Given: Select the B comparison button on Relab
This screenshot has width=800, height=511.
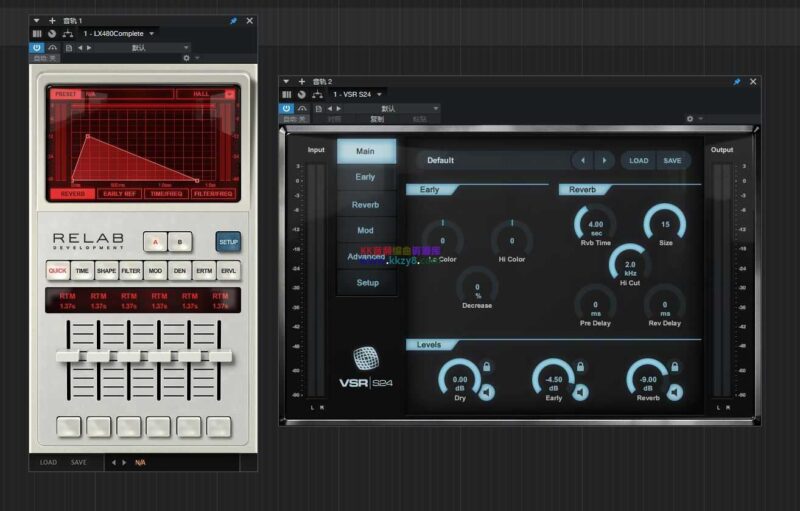Looking at the screenshot, I should 180,242.
